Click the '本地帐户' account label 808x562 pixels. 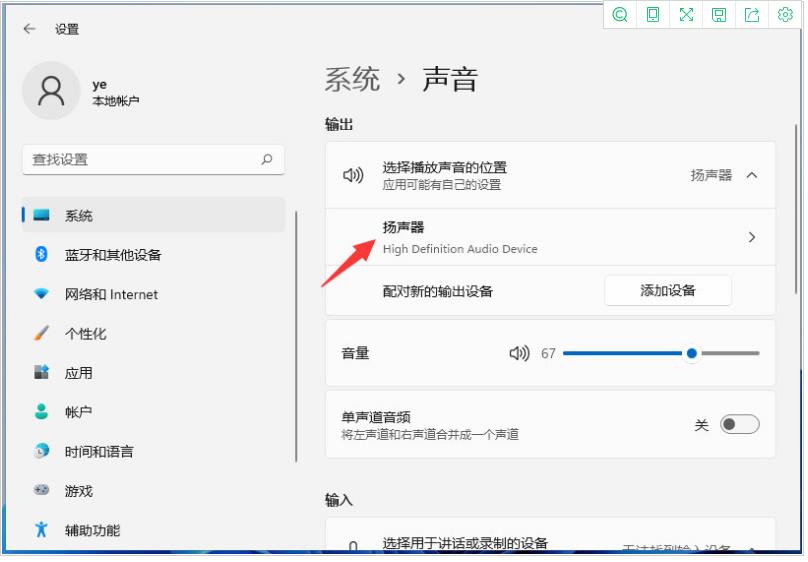coord(116,101)
